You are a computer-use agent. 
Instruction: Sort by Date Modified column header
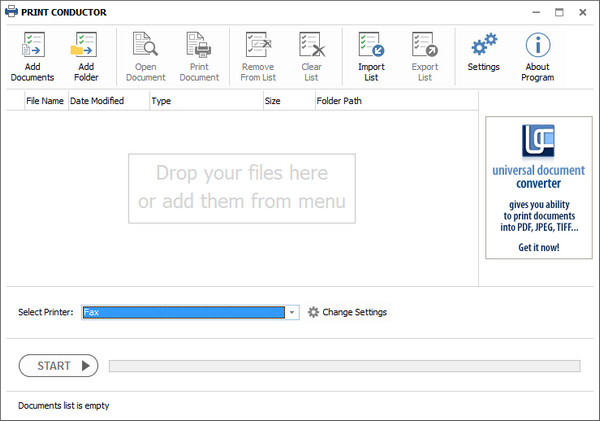tap(96, 101)
